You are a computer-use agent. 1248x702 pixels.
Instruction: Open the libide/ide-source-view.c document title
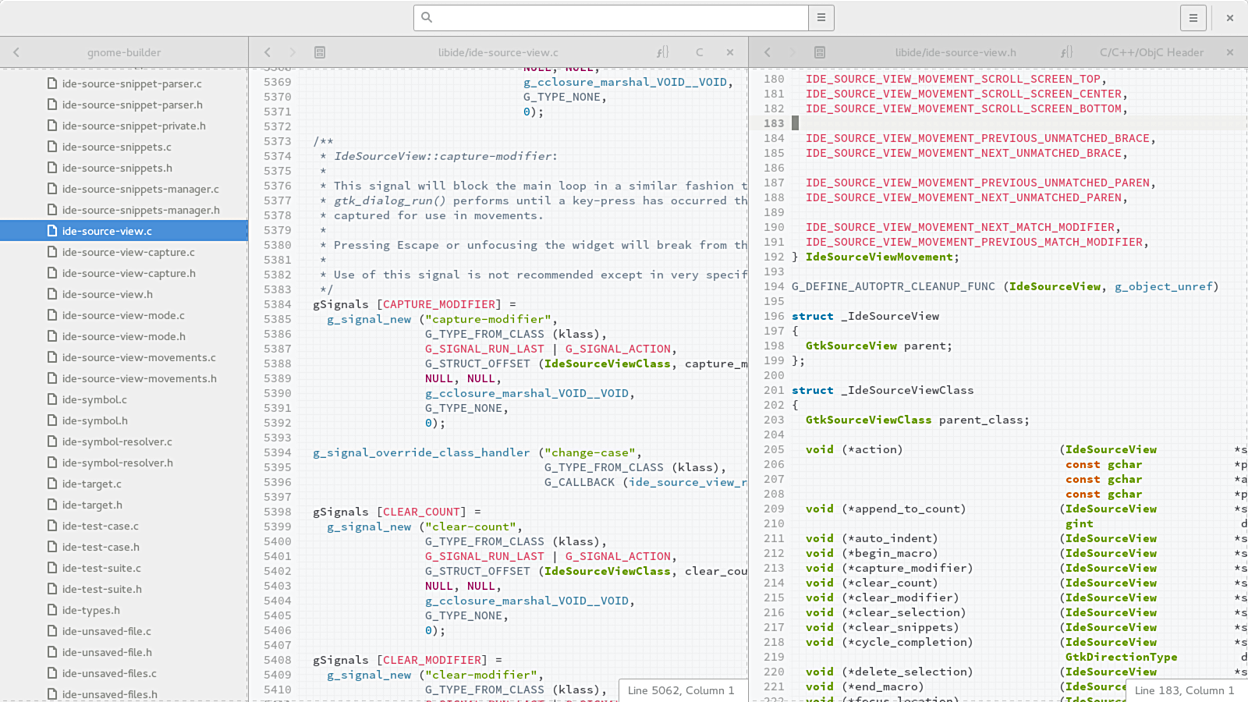click(x=498, y=52)
